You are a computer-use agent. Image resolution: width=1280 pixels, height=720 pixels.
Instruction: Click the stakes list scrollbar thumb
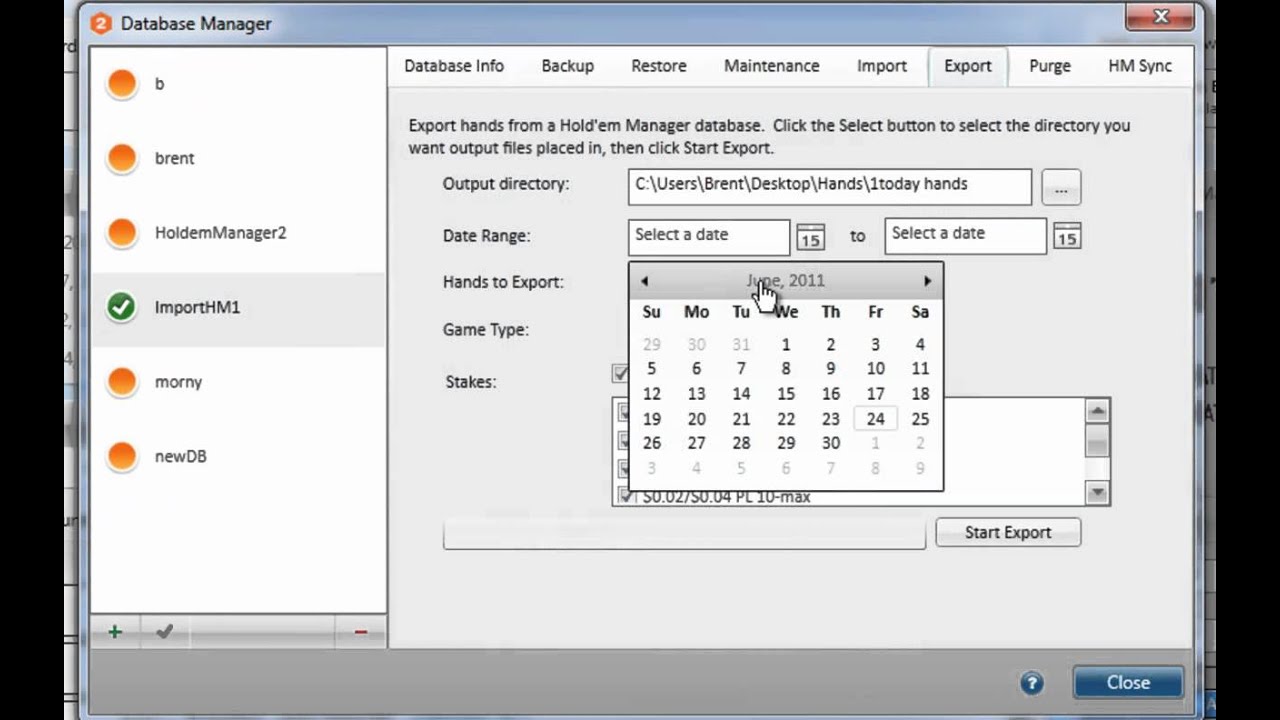(1097, 440)
